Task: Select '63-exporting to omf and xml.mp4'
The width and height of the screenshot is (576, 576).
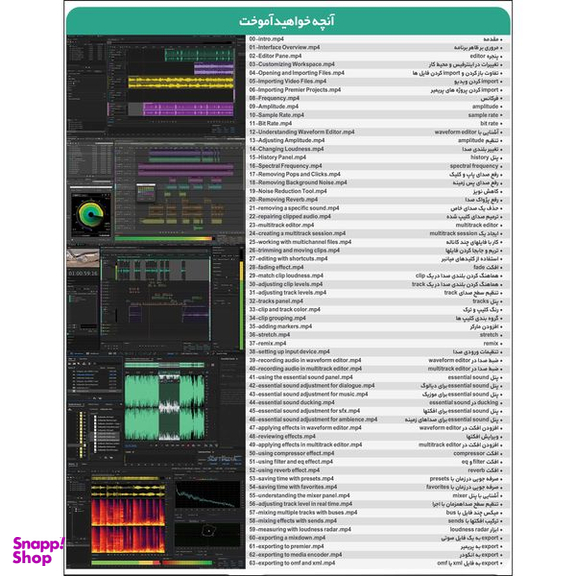Action: pyautogui.click(x=292, y=563)
